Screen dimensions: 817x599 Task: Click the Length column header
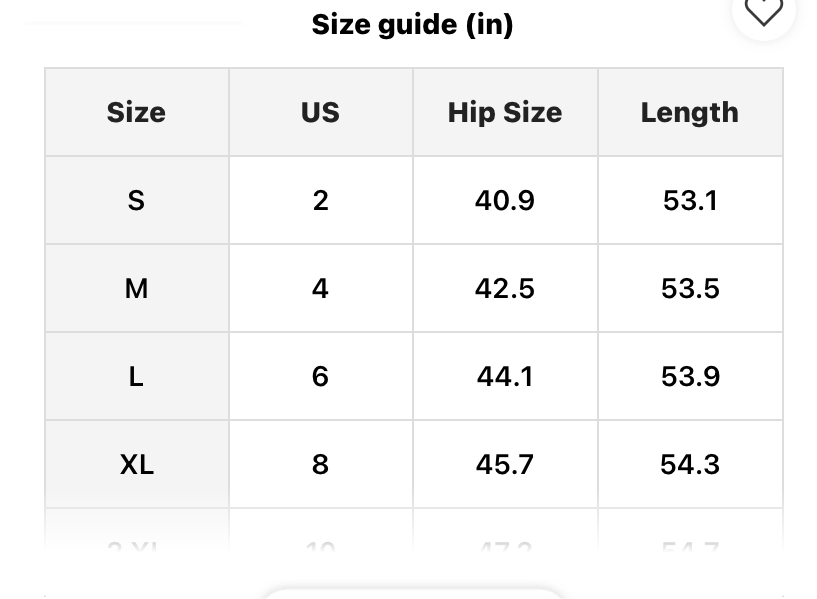[x=690, y=112]
